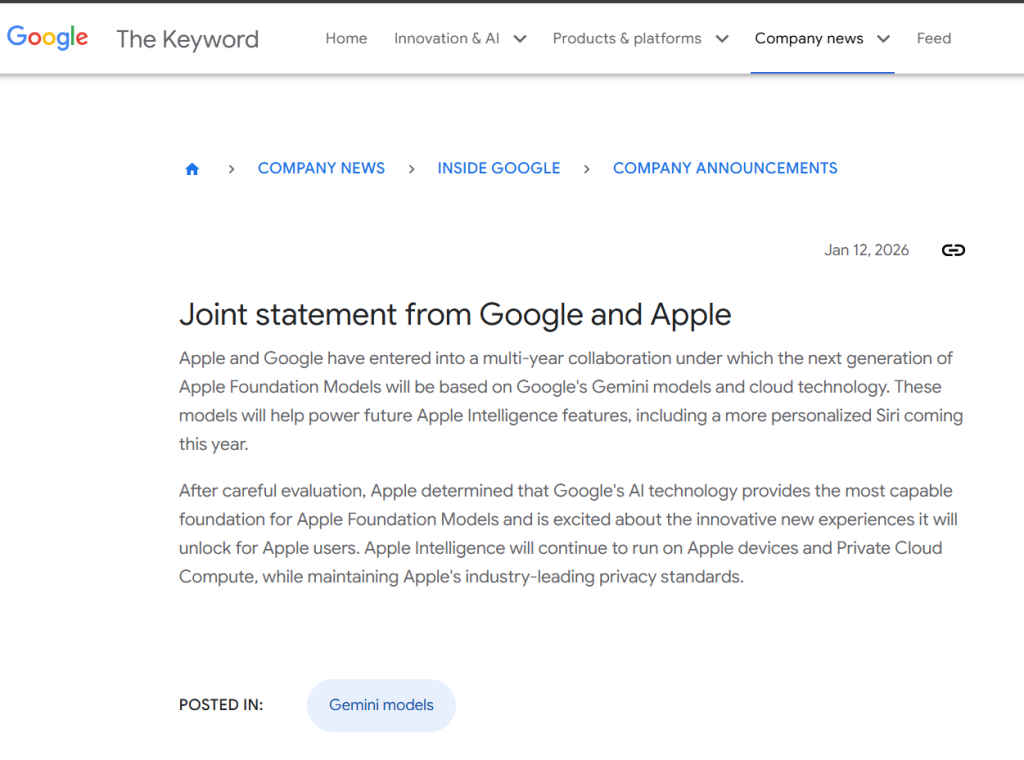Click the paragraph starting 'After careful evaluation'
Image resolution: width=1024 pixels, height=760 pixels.
pos(568,533)
